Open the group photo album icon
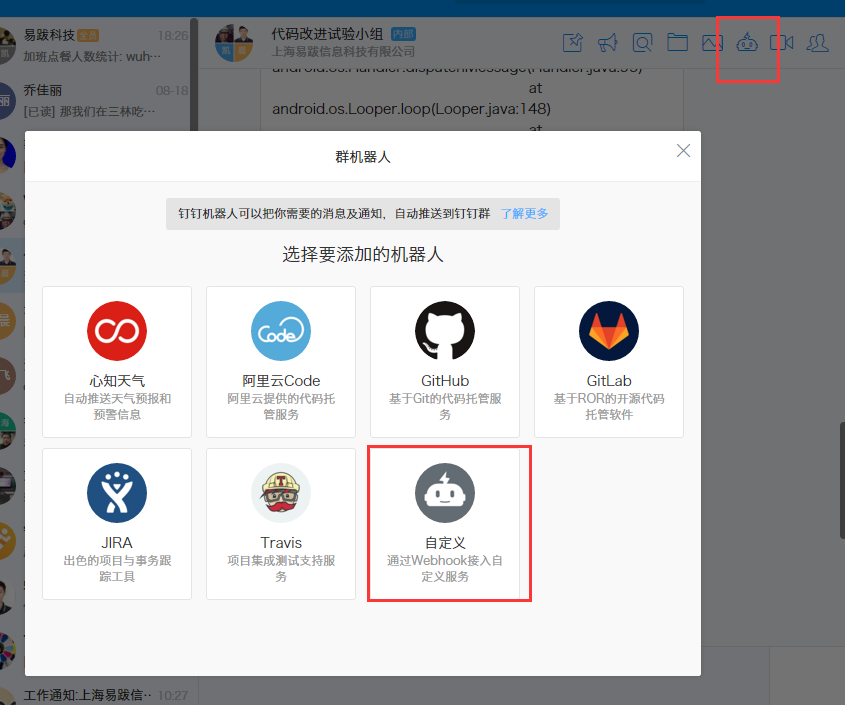 pos(712,43)
